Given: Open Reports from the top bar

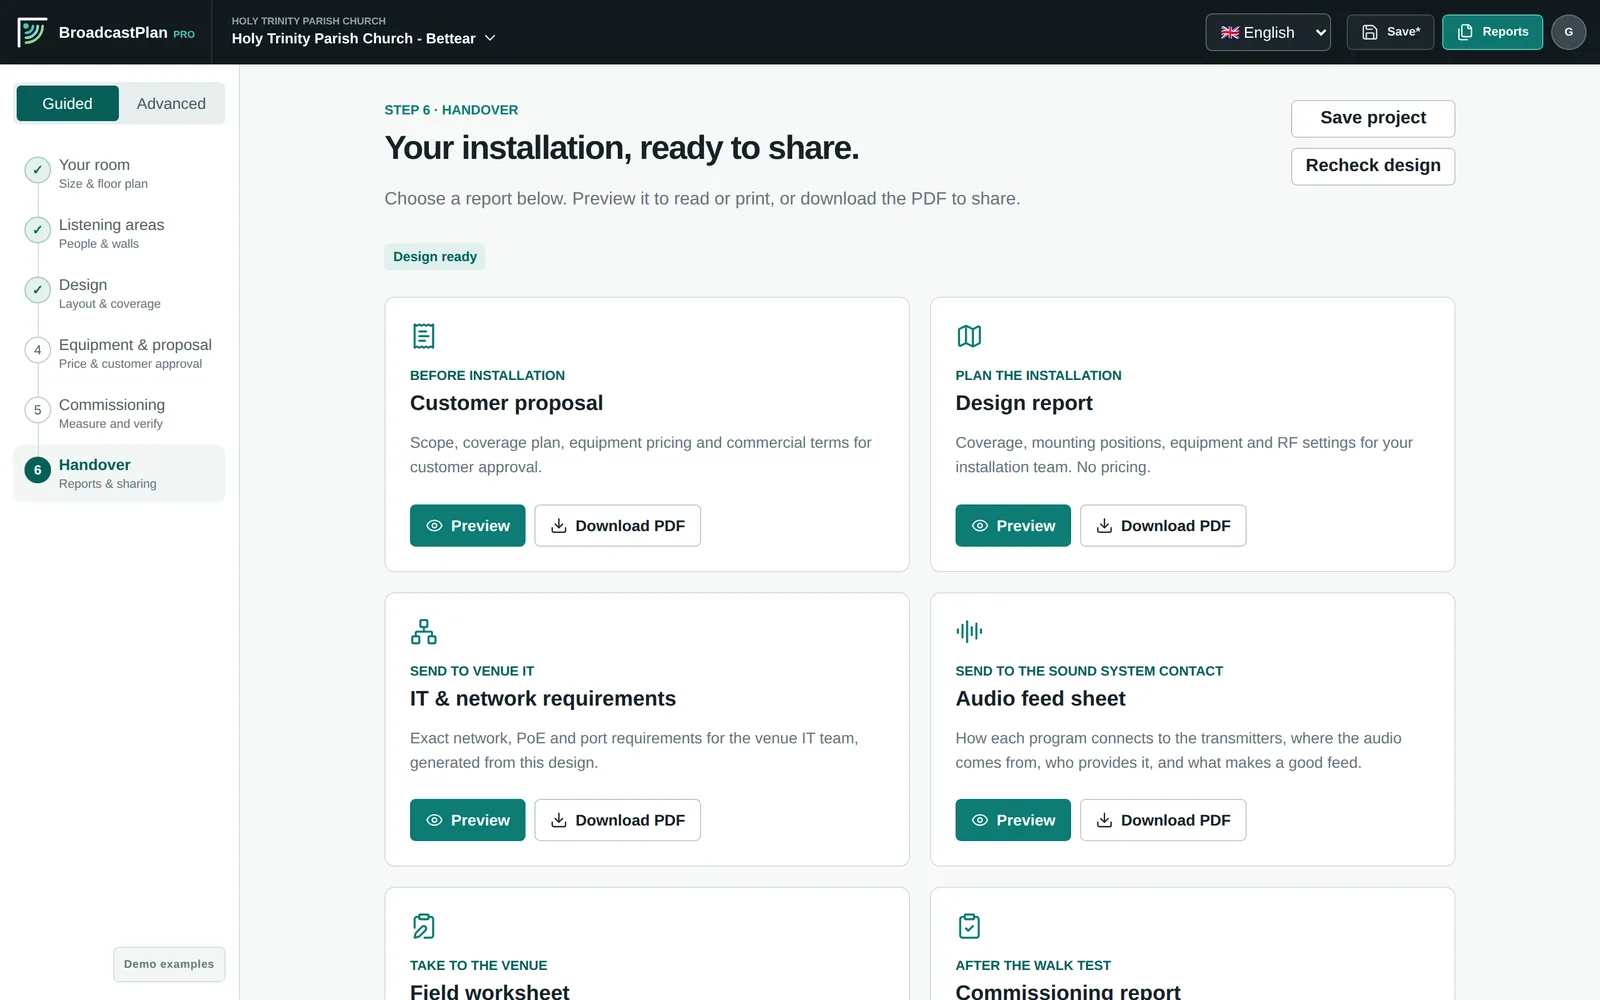Looking at the screenshot, I should [x=1492, y=32].
